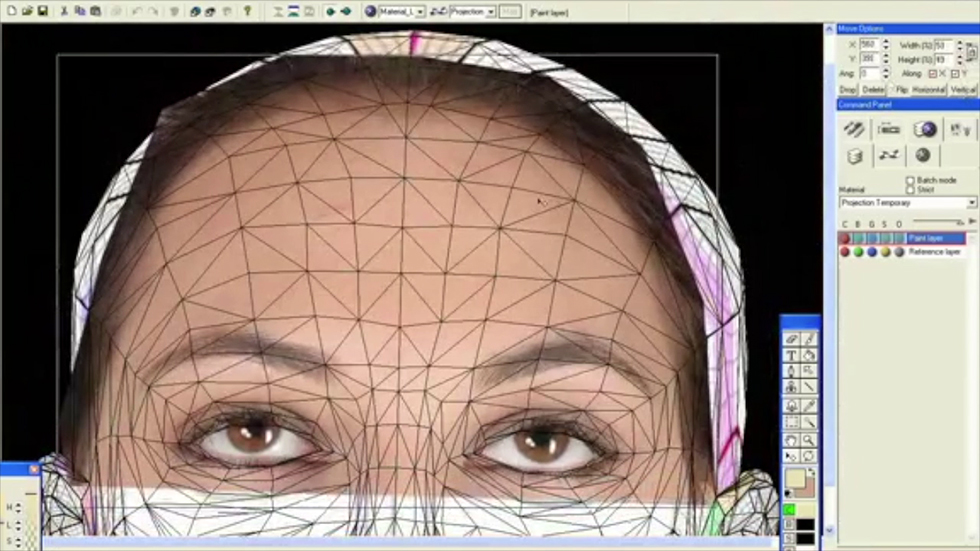Create a new file from toolbar

(12, 11)
